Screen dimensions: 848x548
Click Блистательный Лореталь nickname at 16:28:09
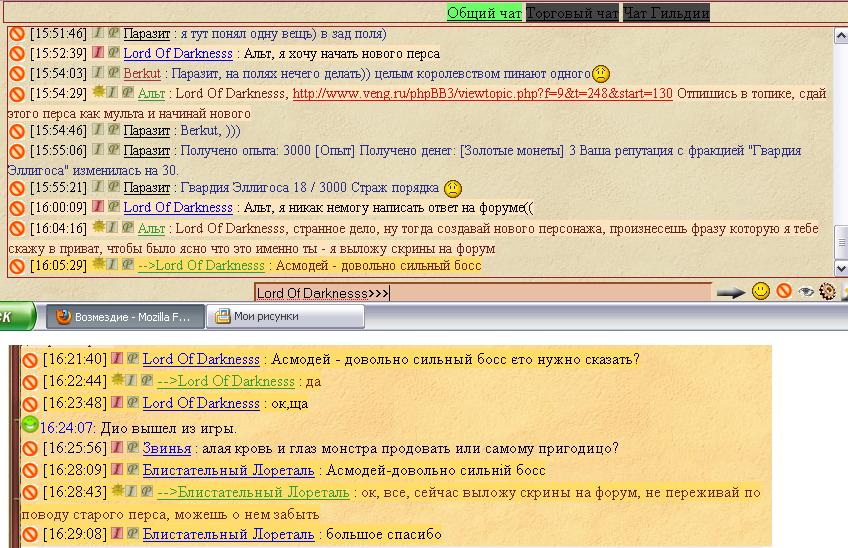[228, 471]
